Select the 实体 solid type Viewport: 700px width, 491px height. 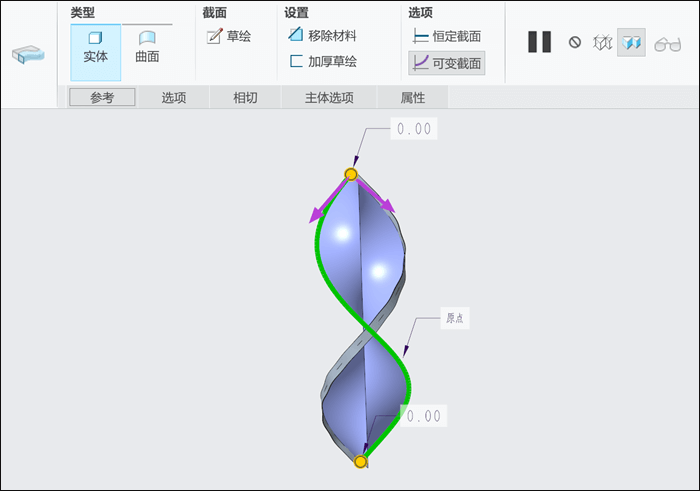tap(96, 52)
